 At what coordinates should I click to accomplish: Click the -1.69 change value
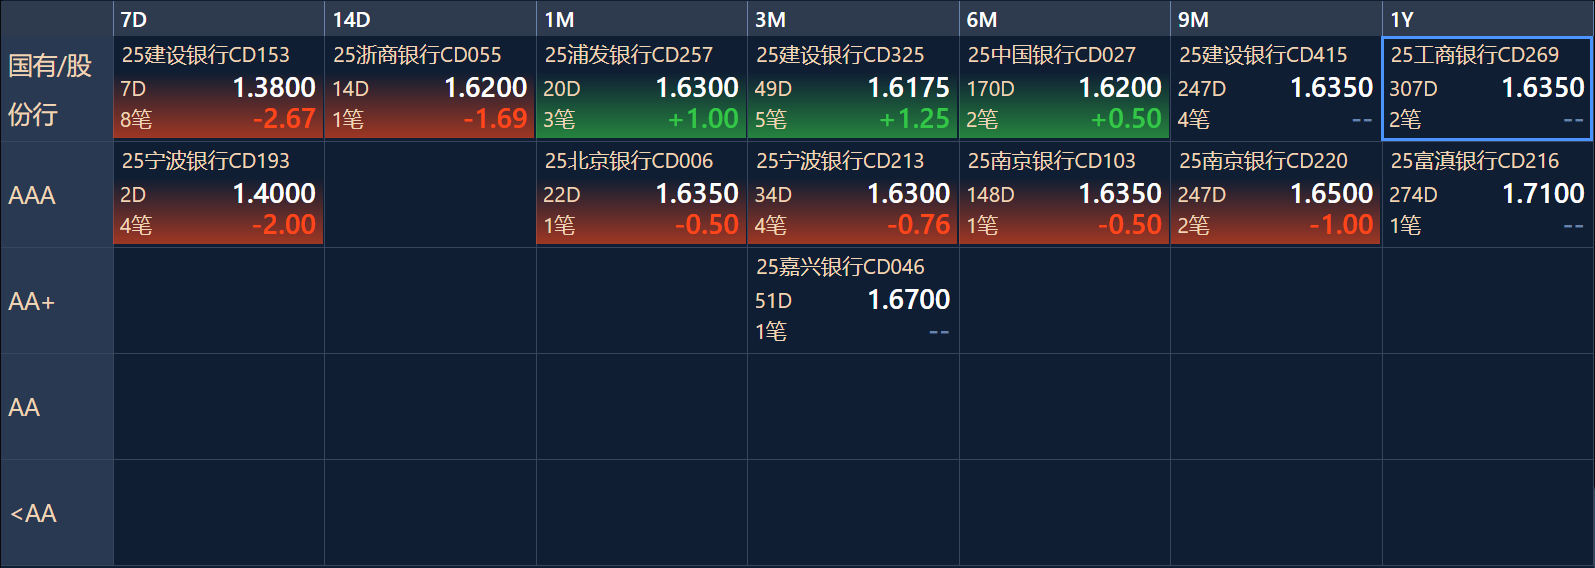pos(495,119)
